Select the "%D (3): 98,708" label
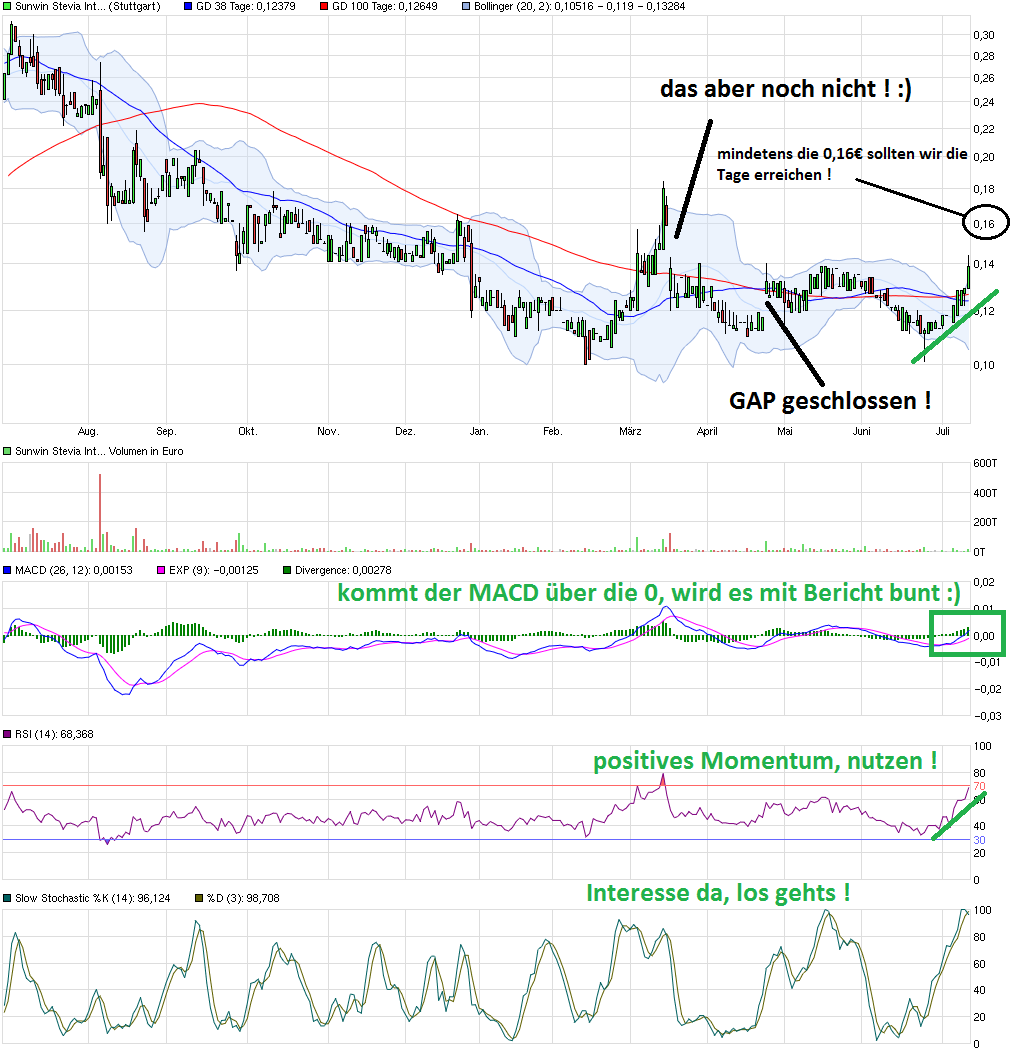1012x1054 pixels. tap(243, 898)
